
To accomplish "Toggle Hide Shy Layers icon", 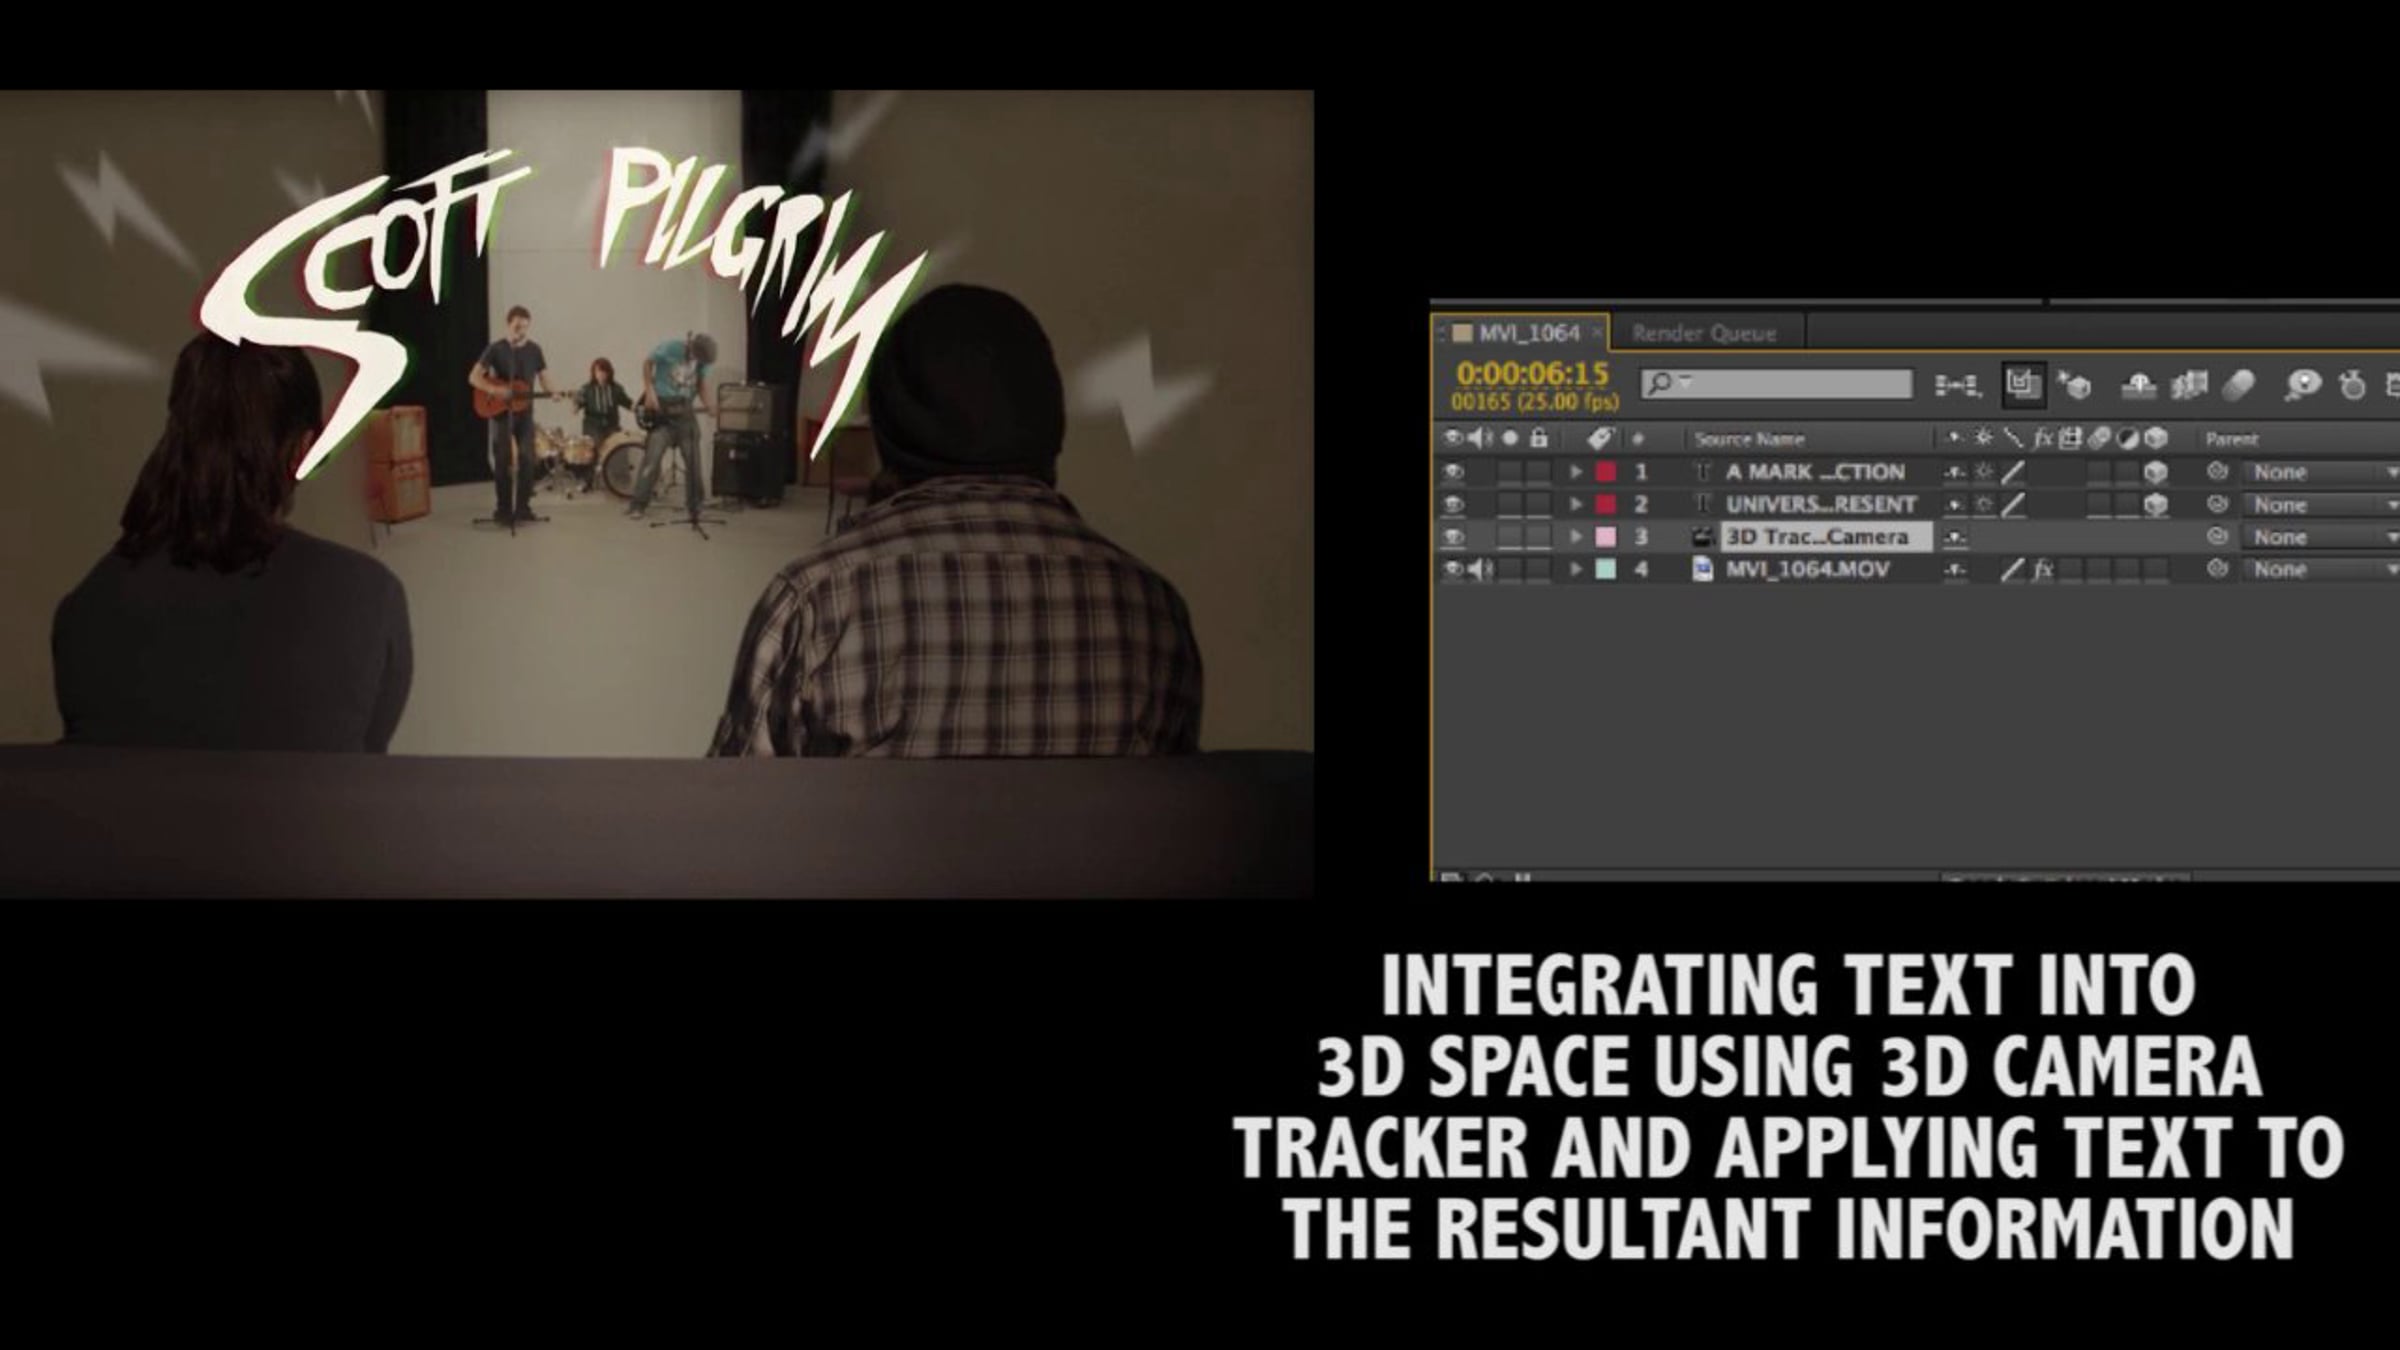I will point(2138,385).
